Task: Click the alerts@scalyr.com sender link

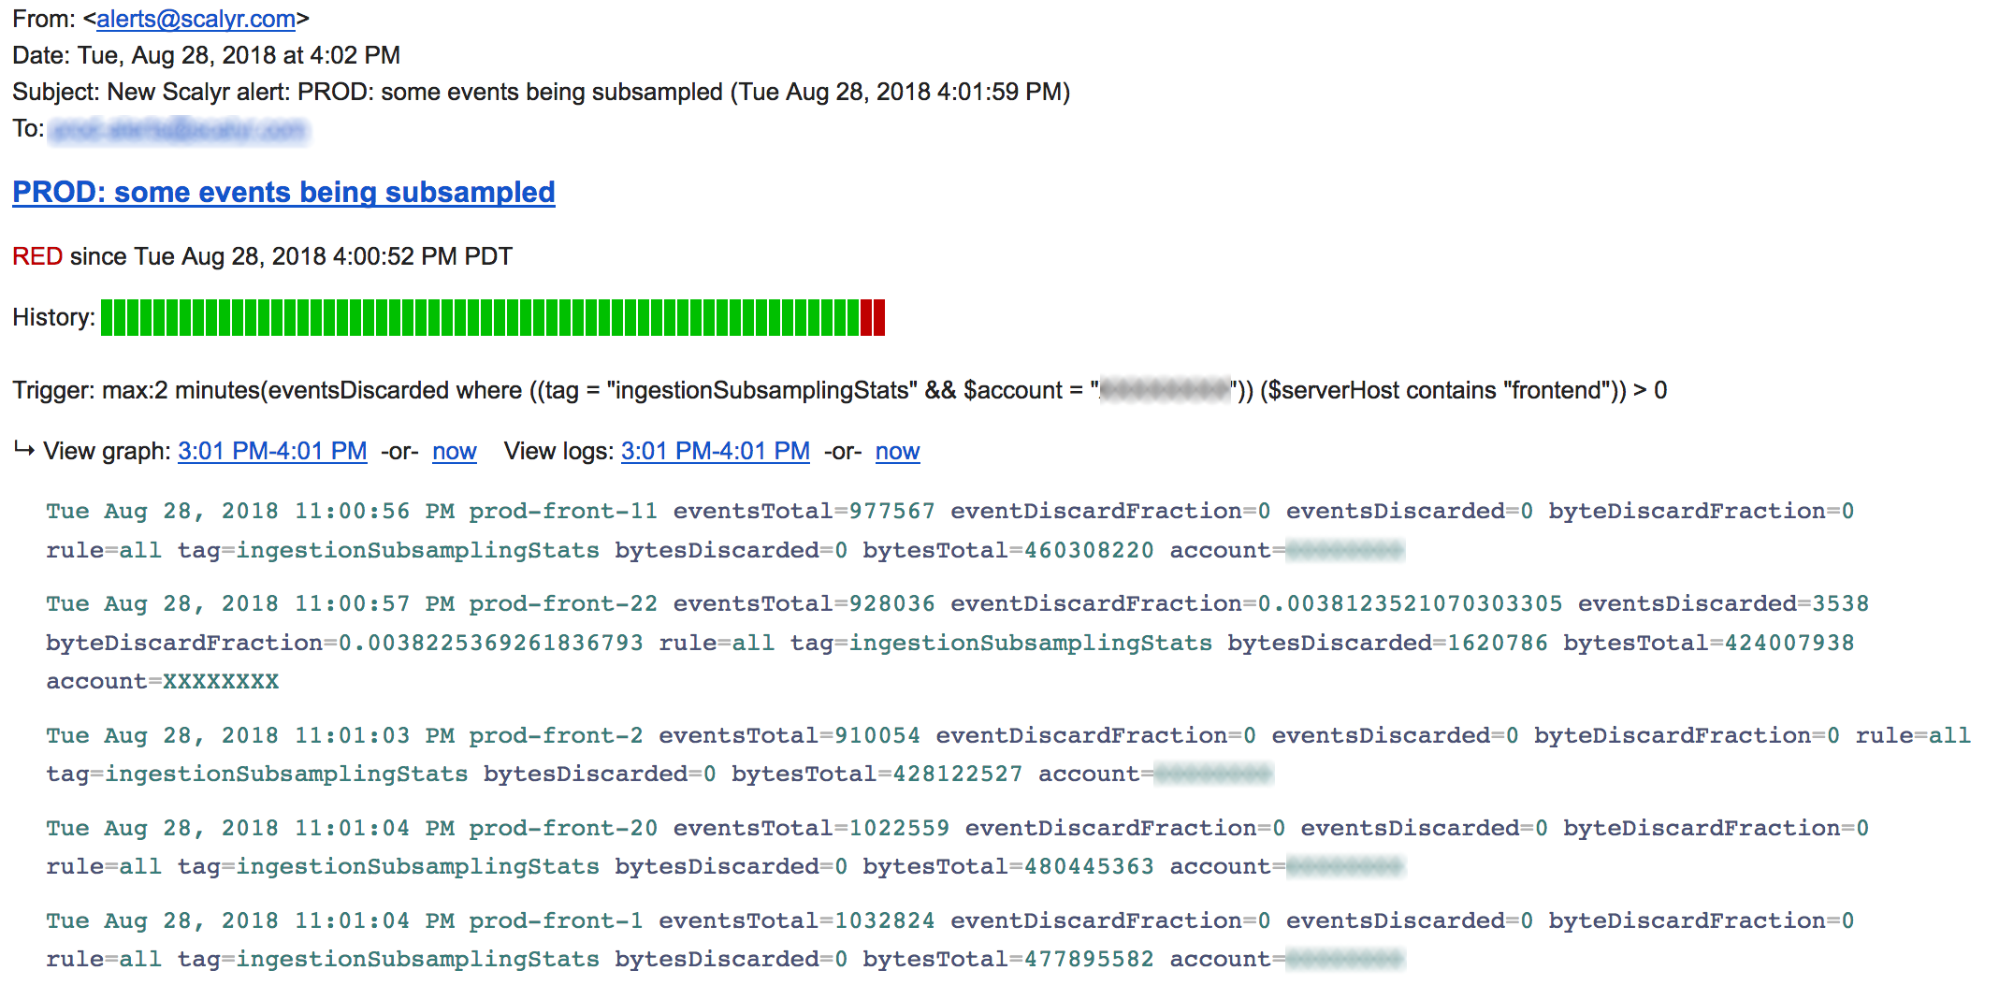Action: pos(196,19)
